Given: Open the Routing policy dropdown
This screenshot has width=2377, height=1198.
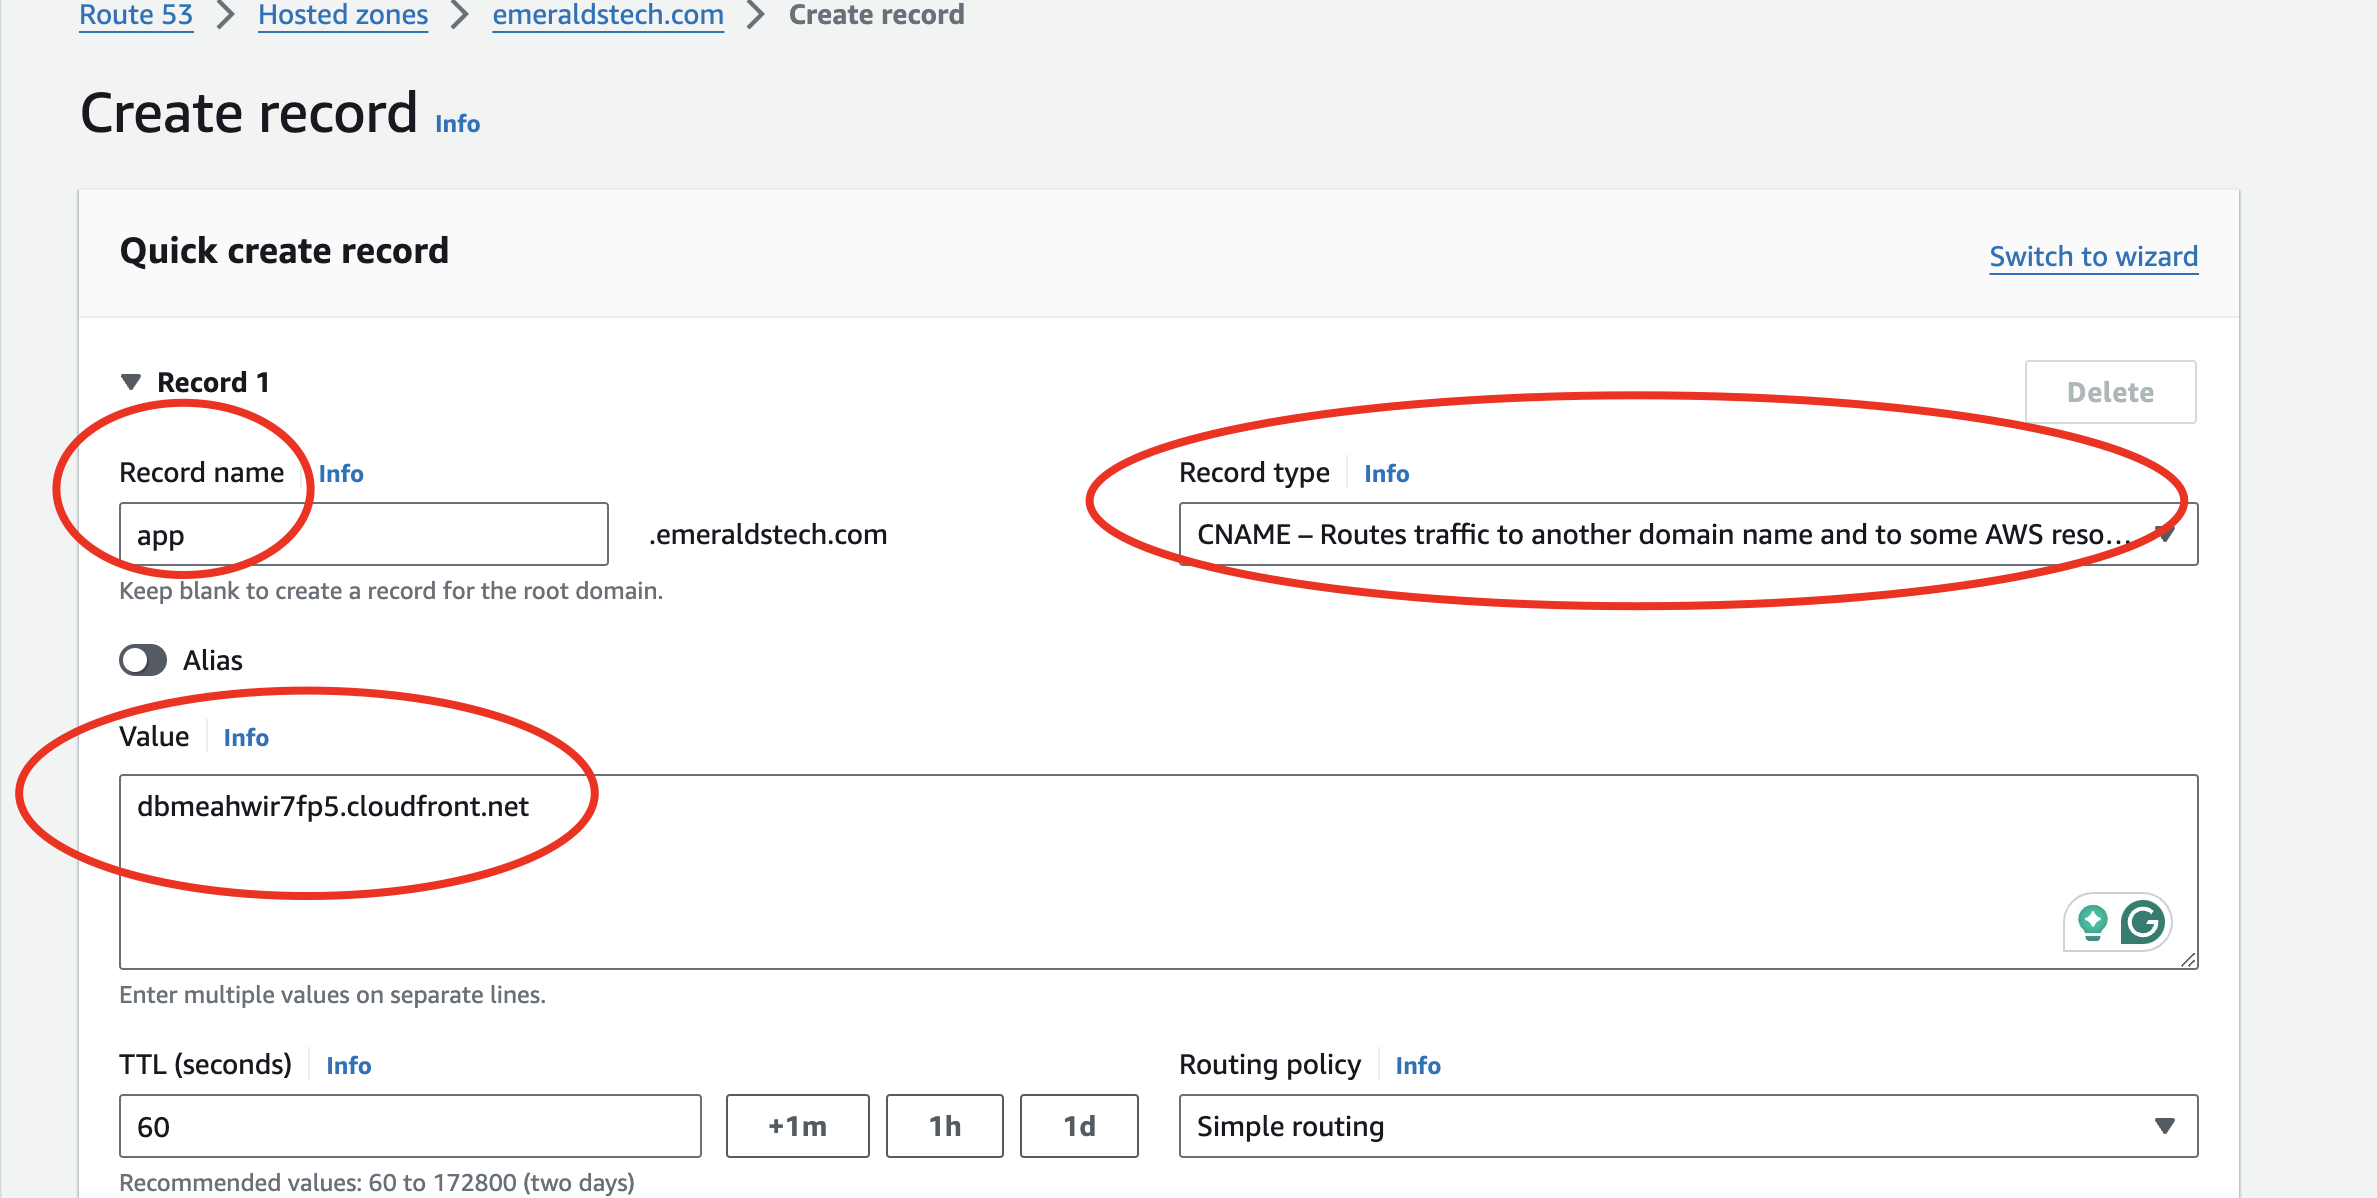Looking at the screenshot, I should pos(1687,1126).
